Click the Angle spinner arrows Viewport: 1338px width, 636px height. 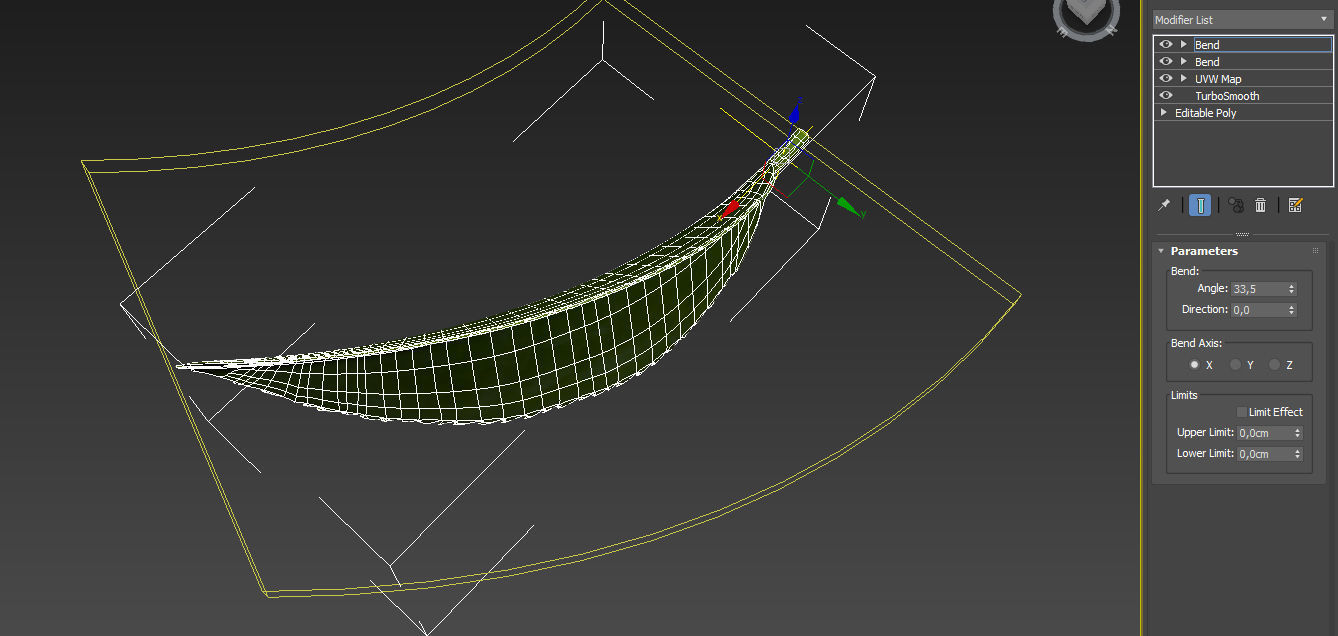pyautogui.click(x=1291, y=289)
